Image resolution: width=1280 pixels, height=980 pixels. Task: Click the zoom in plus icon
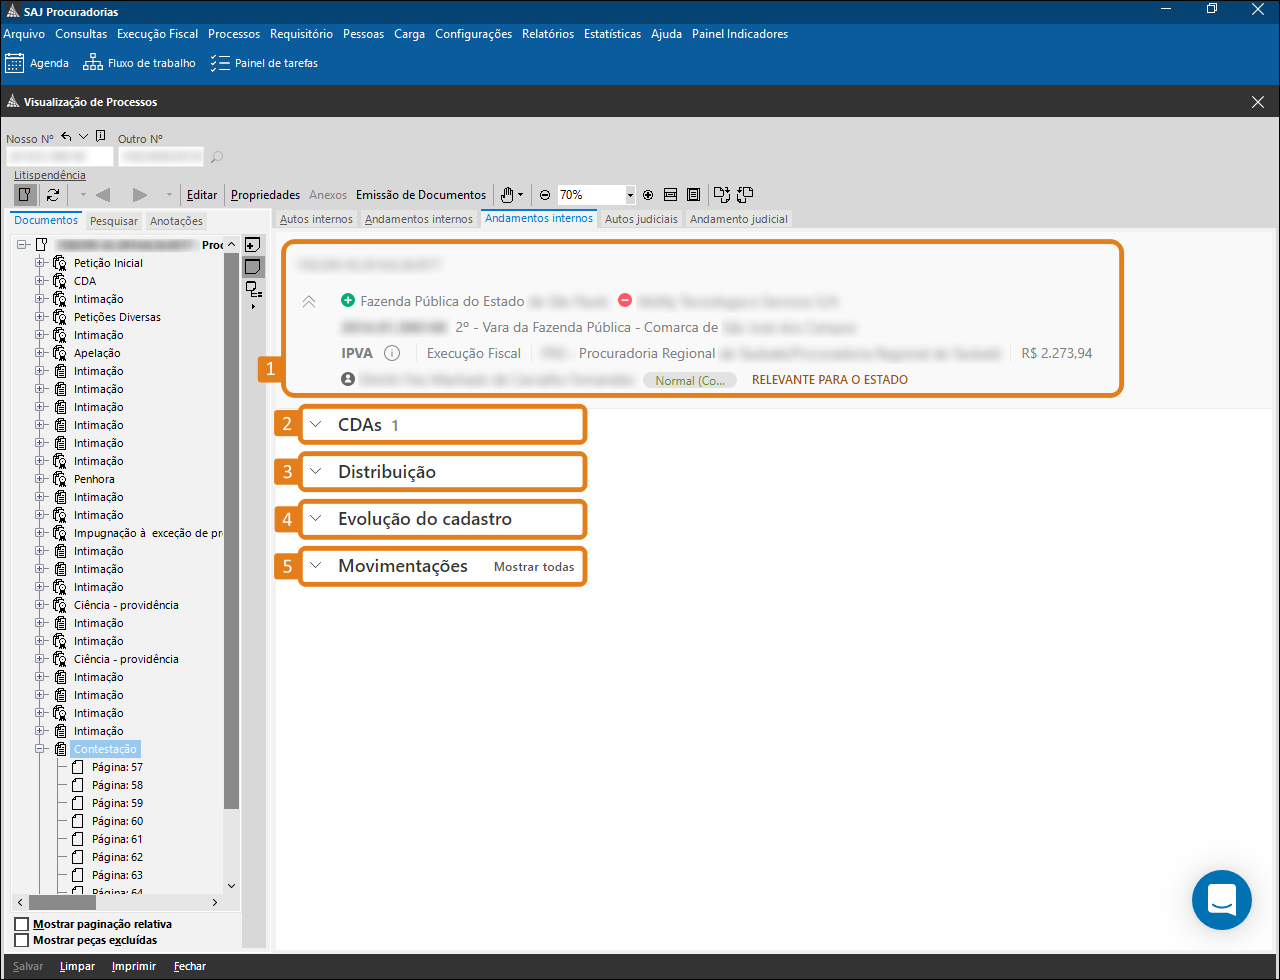(x=648, y=195)
